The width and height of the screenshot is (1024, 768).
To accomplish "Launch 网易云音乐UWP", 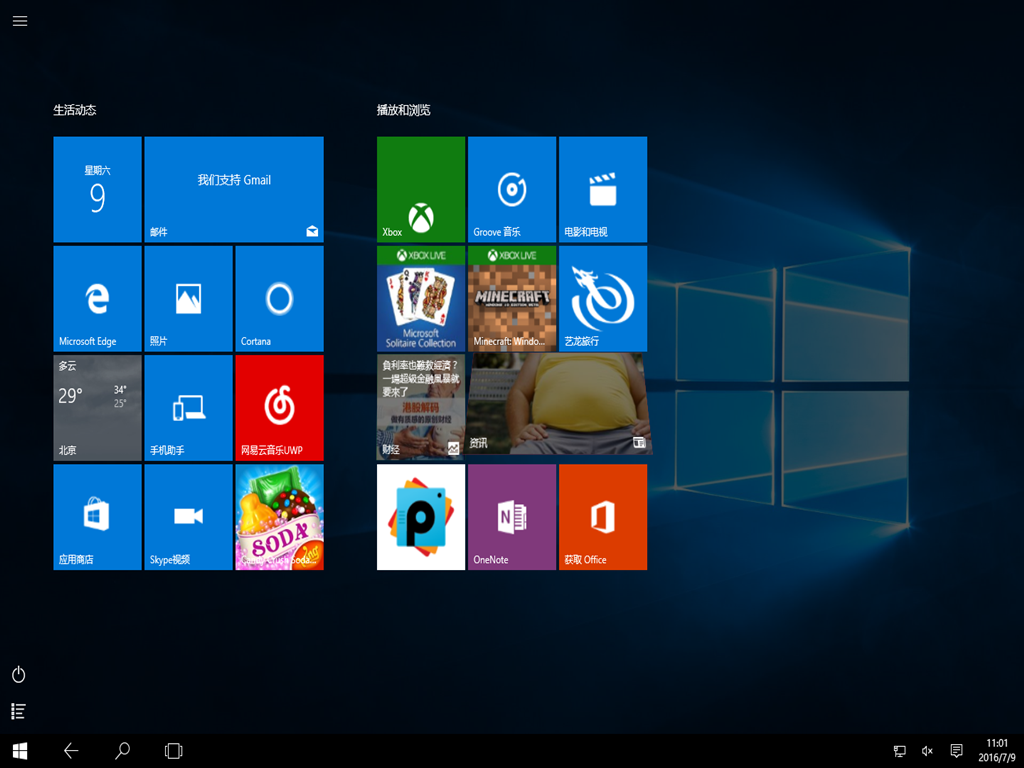I will click(279, 407).
